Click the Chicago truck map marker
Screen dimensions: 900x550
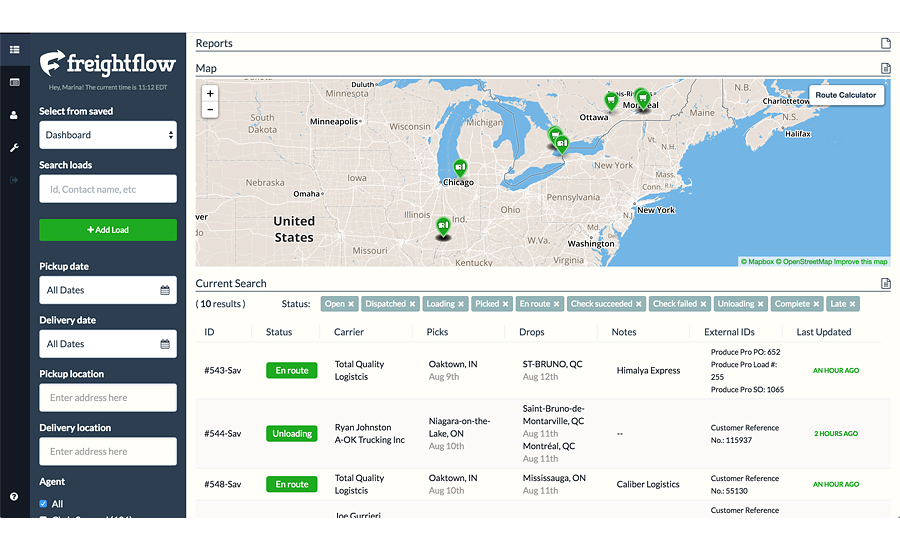pos(460,167)
